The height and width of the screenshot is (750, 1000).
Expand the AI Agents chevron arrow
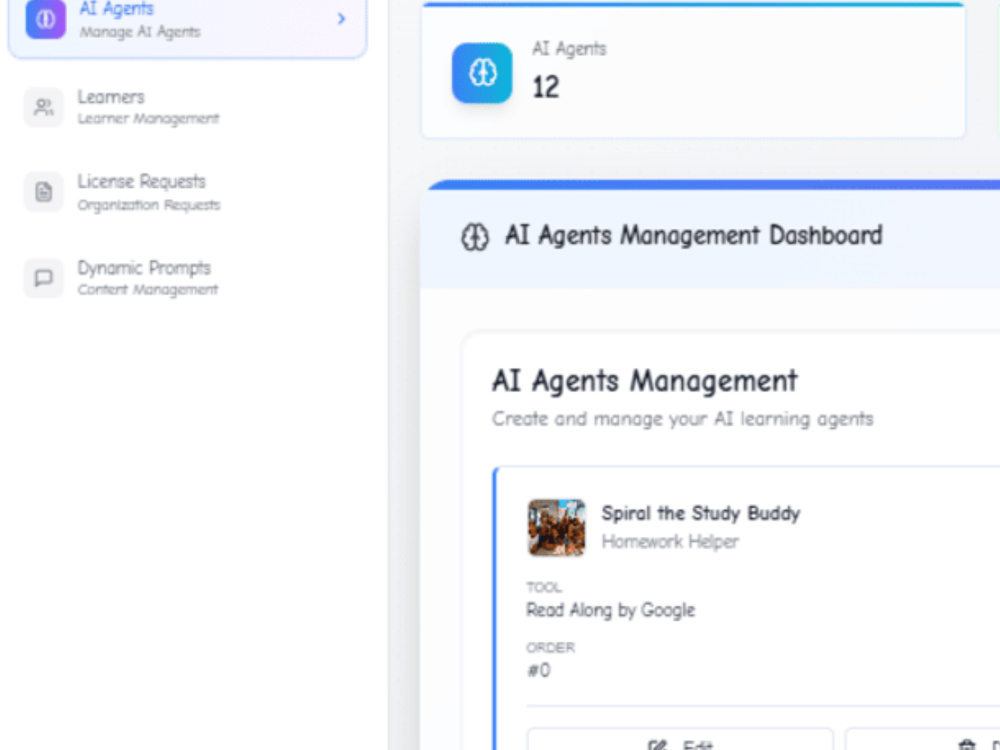[341, 19]
